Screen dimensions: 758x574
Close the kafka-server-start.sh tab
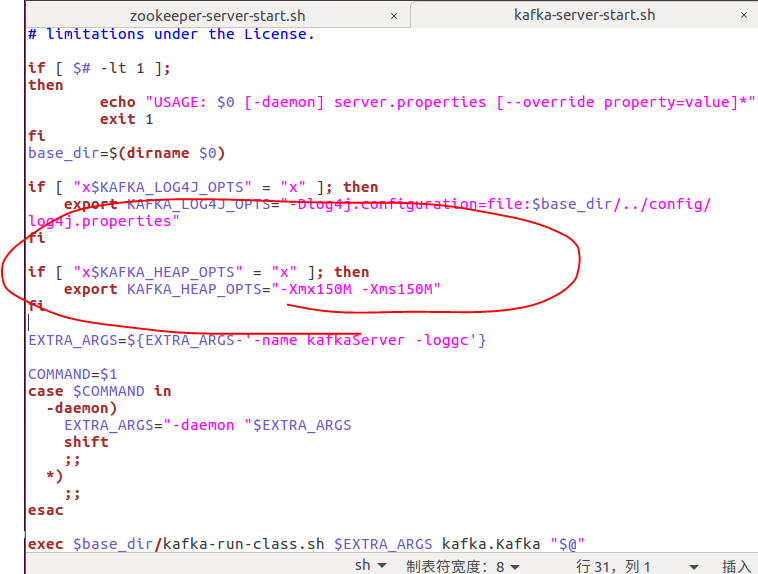coord(744,15)
